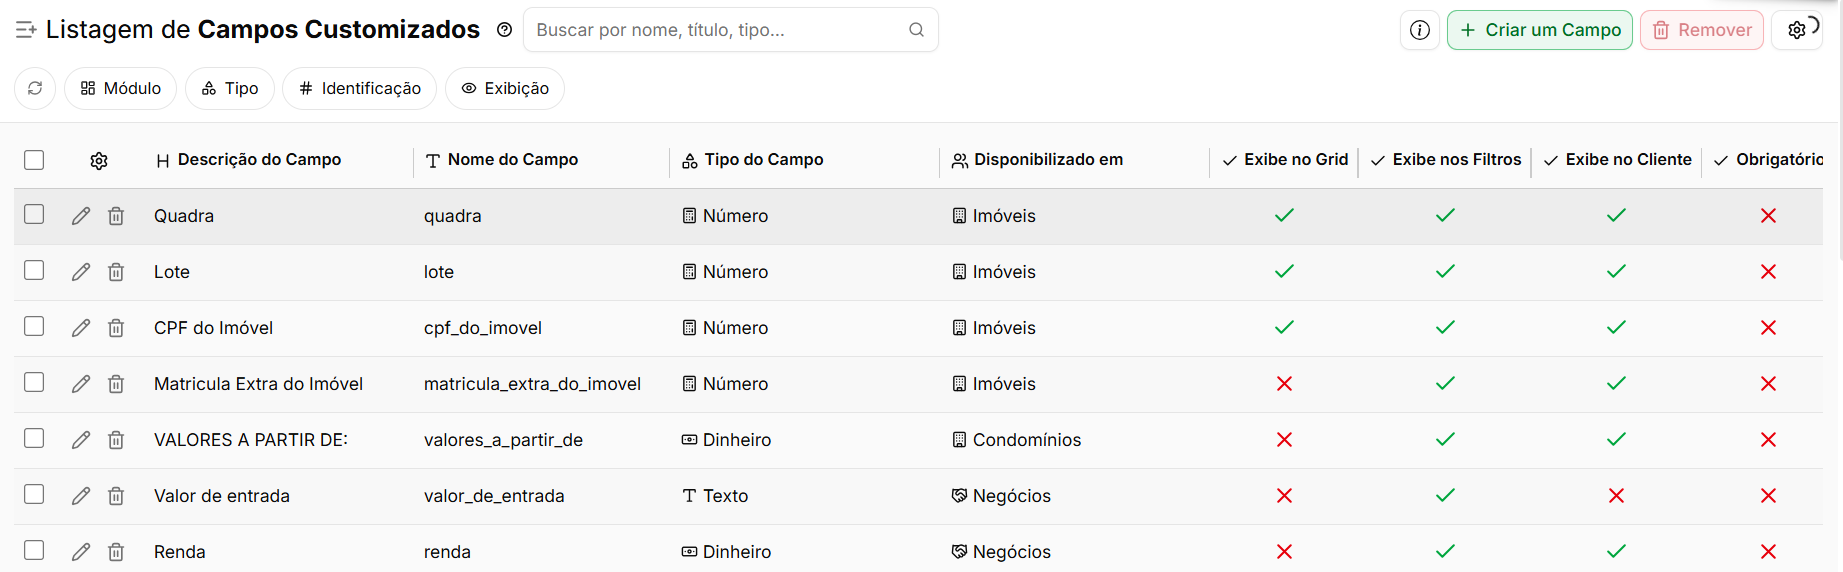Delete Valor de entrada row trash icon
The height and width of the screenshot is (572, 1843).
[116, 496]
